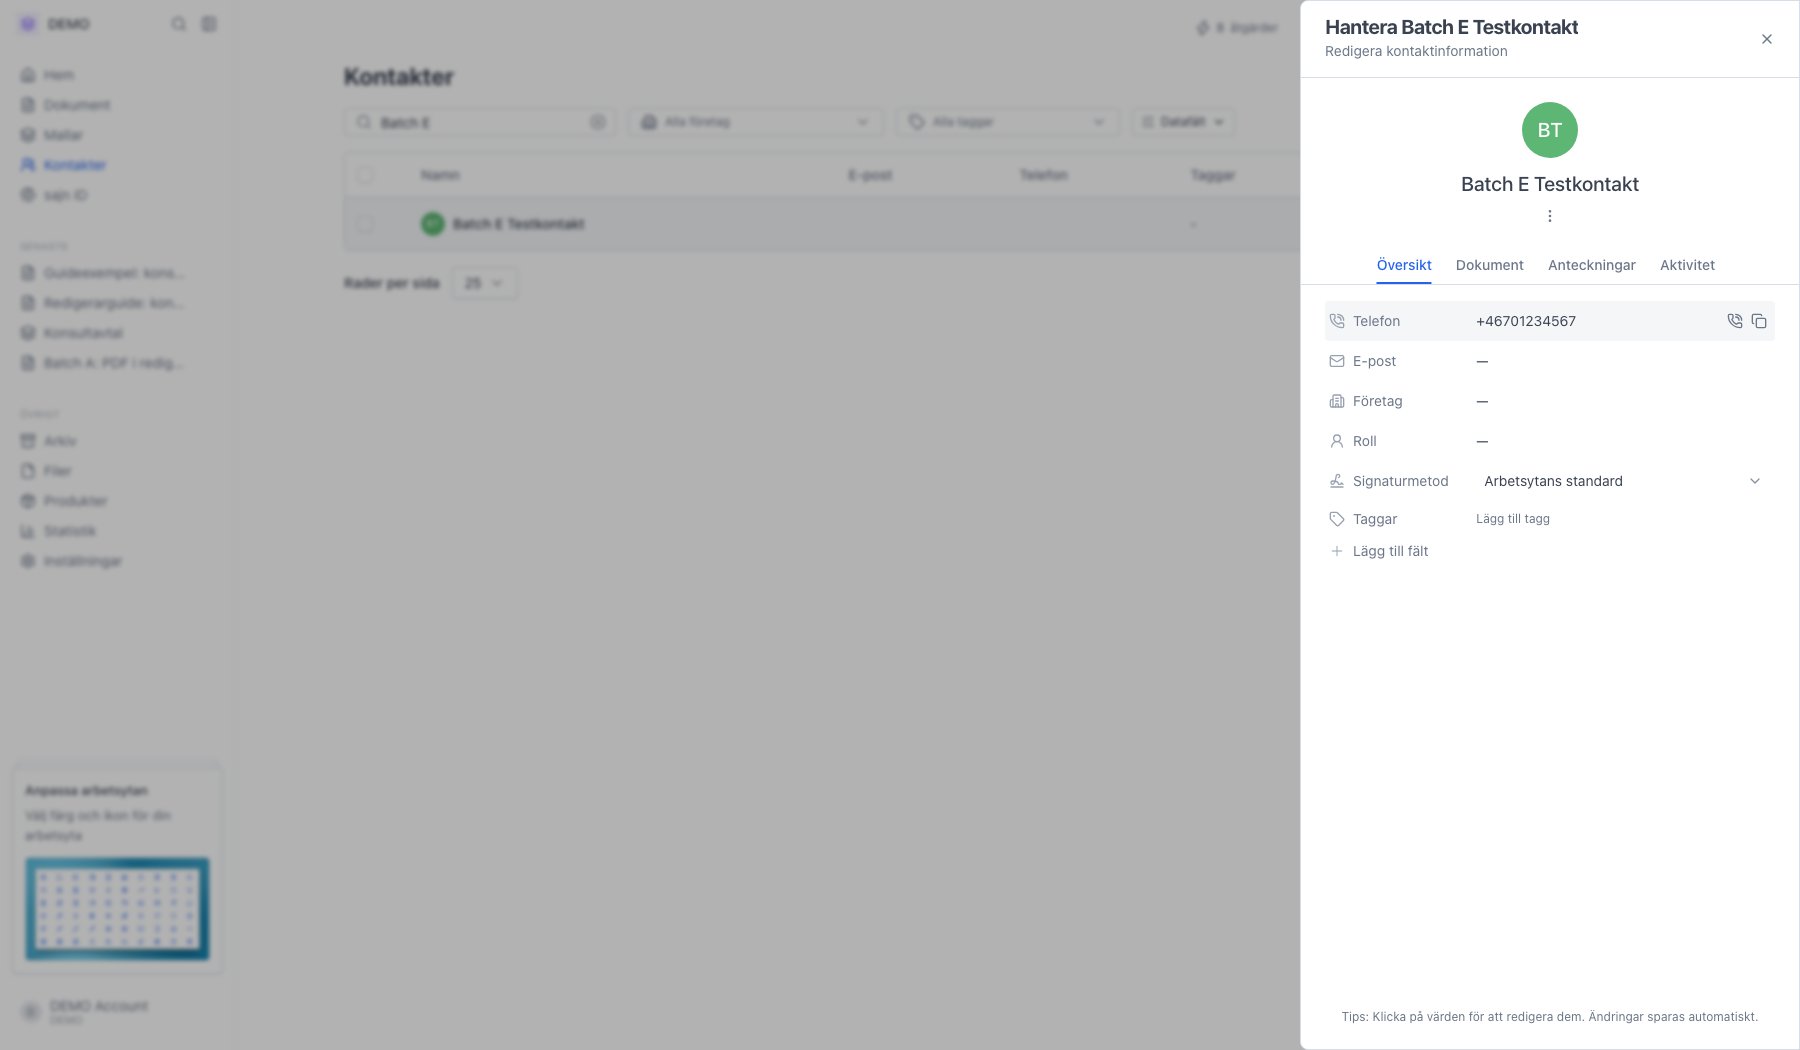Screen dimensions: 1800x1050
Task: Clear the contacts search field
Action: [x=598, y=122]
